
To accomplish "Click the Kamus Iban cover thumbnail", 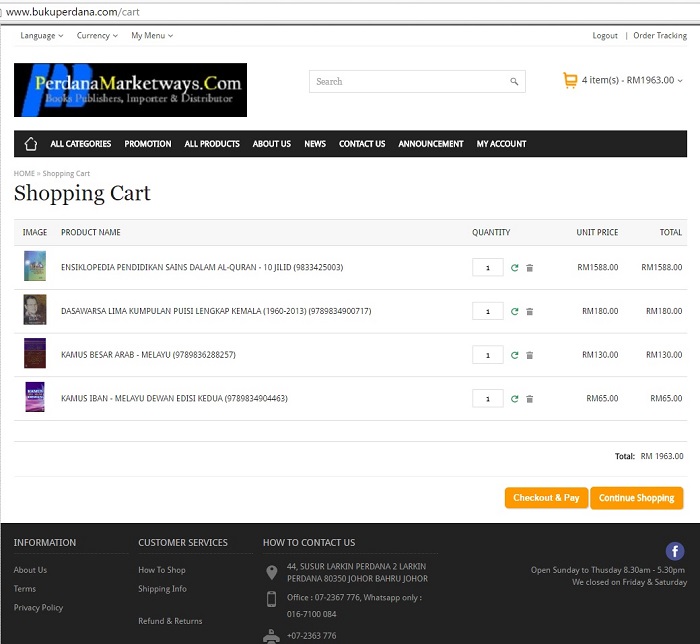I will (35, 397).
